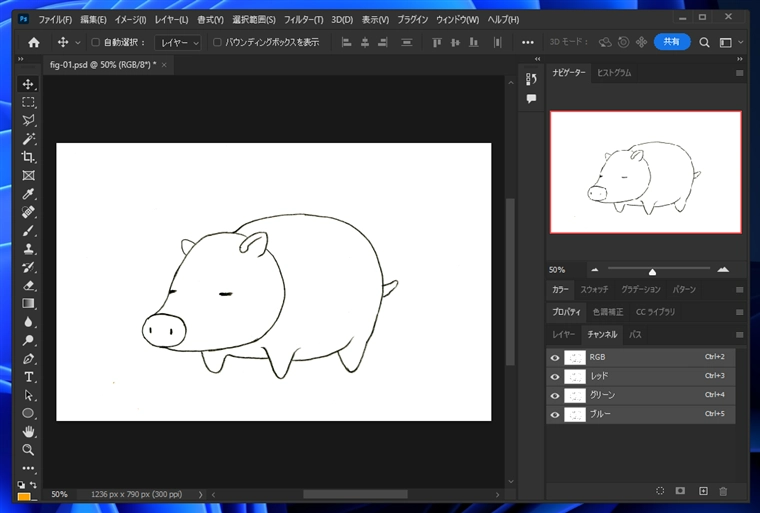This screenshot has width=760, height=513.
Task: Expand the toolbox panel double arrows
Action: 21,59
